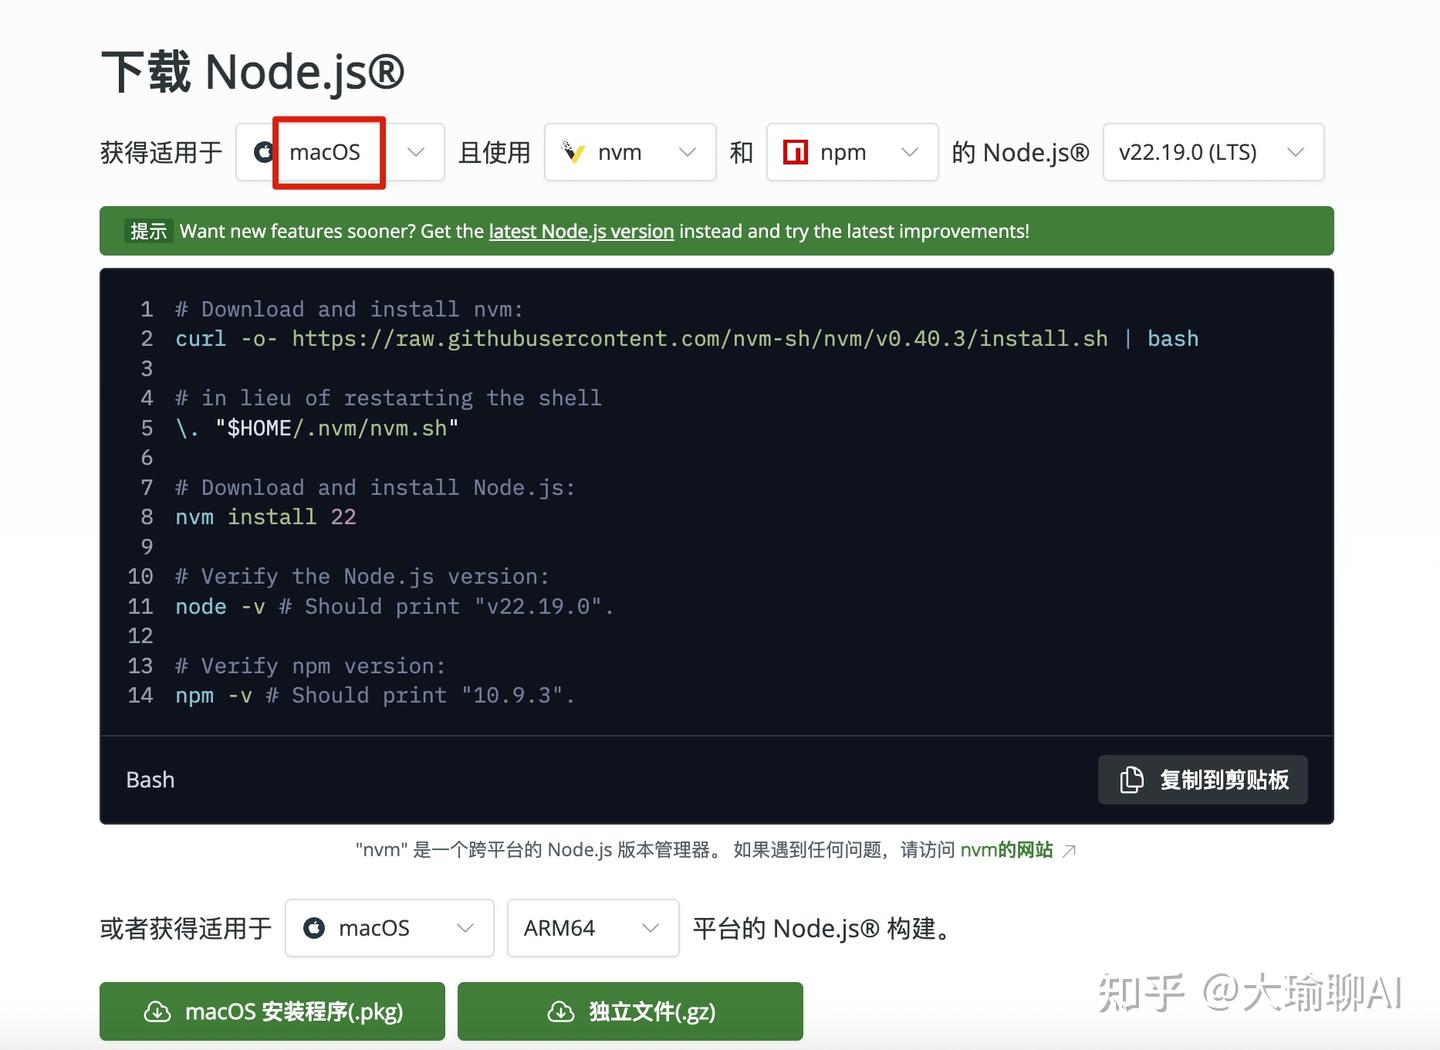Click the 复制到剪贴板 button
1440x1050 pixels.
coord(1202,779)
